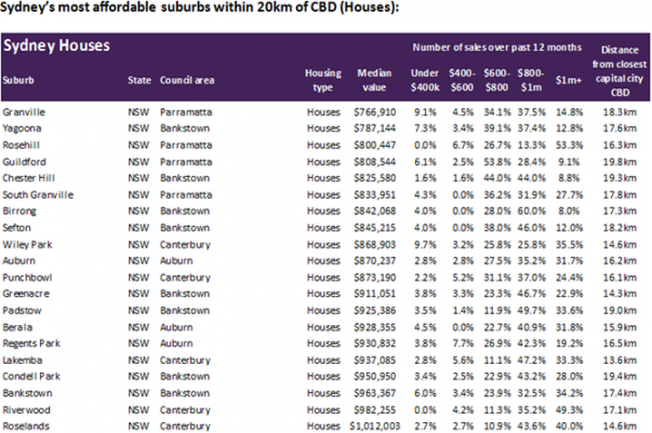Click the Distance from closest capital city CBD header
Screen dimensions: 652x433
tap(620, 71)
